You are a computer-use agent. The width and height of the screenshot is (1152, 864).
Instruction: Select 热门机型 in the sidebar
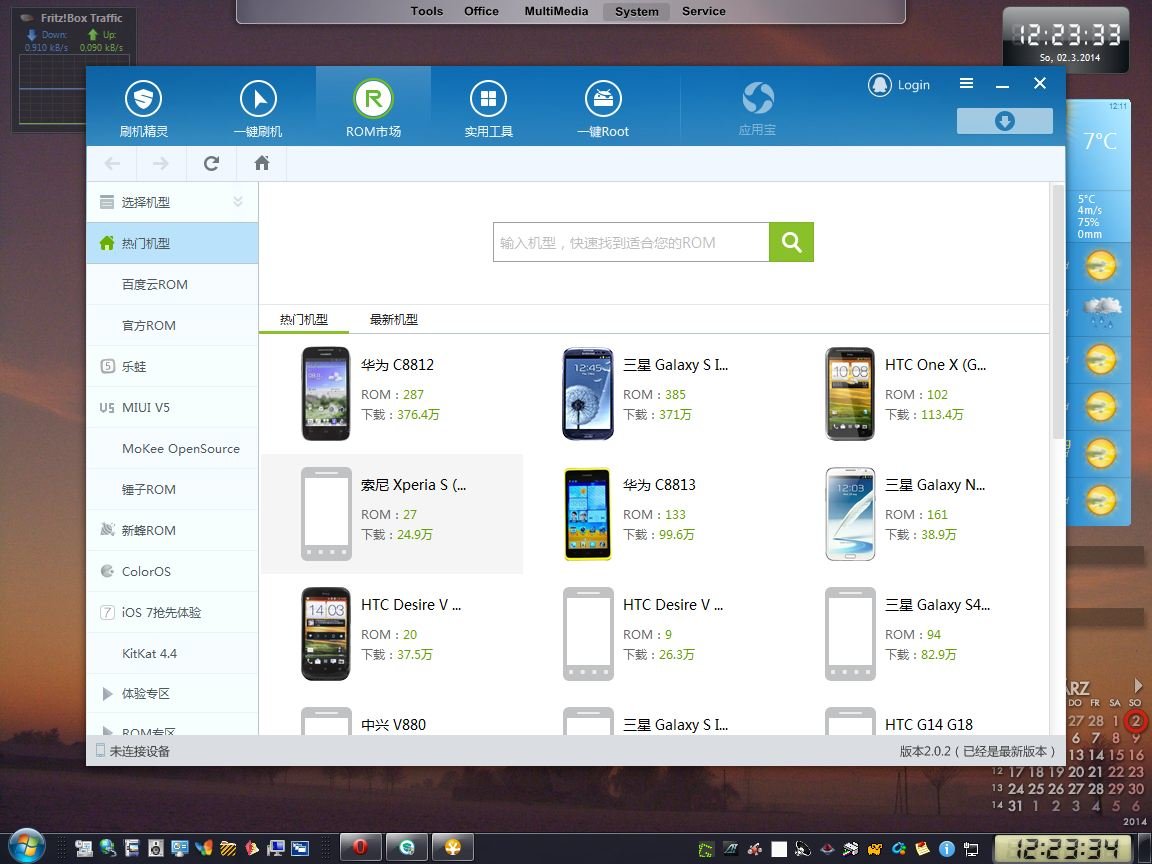pos(172,243)
